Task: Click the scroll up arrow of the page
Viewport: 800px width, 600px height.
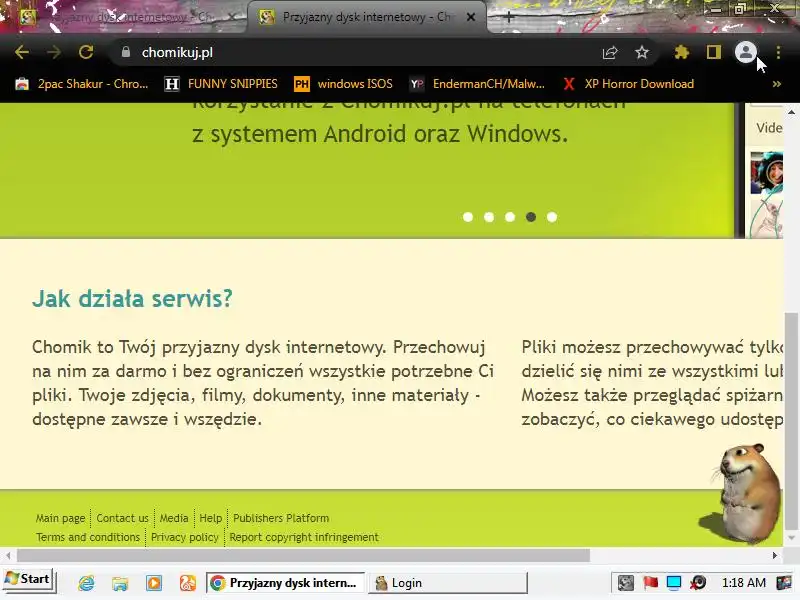Action: click(x=791, y=112)
